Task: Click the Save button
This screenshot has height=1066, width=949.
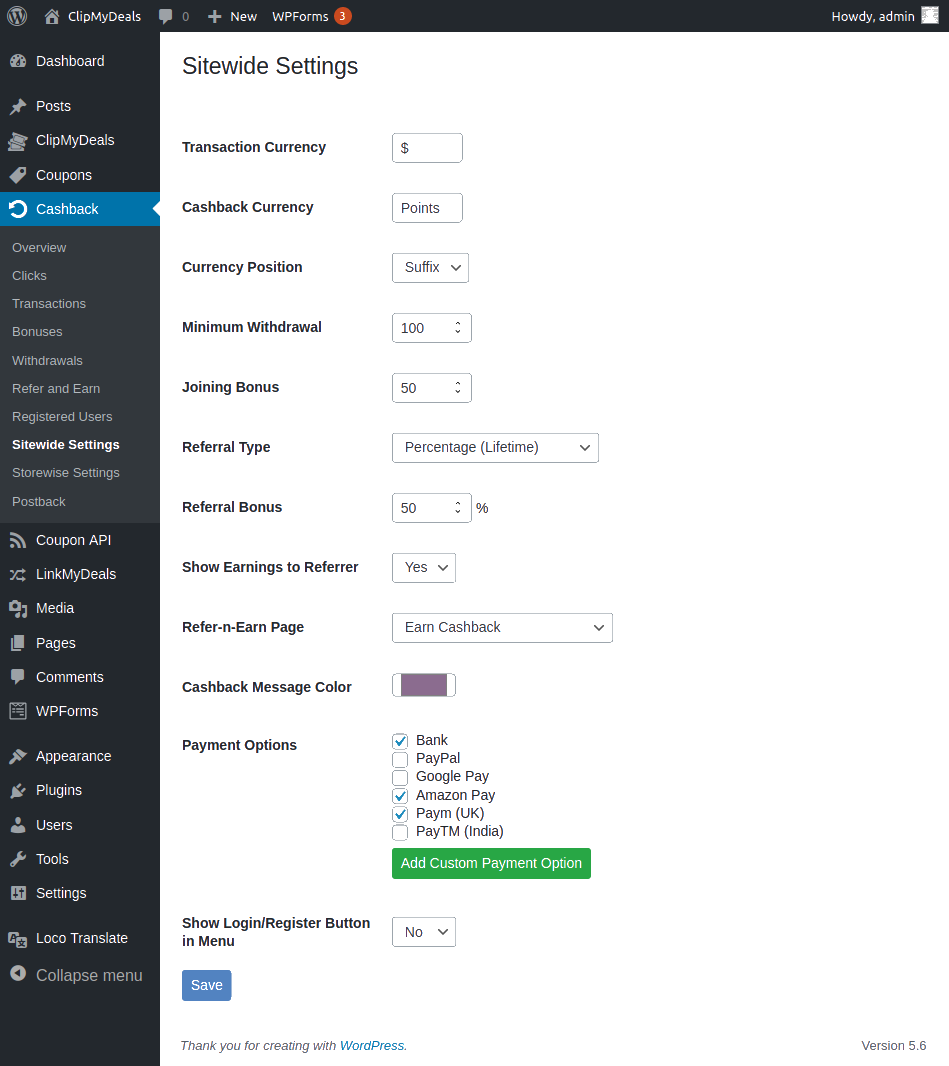Action: 207,985
